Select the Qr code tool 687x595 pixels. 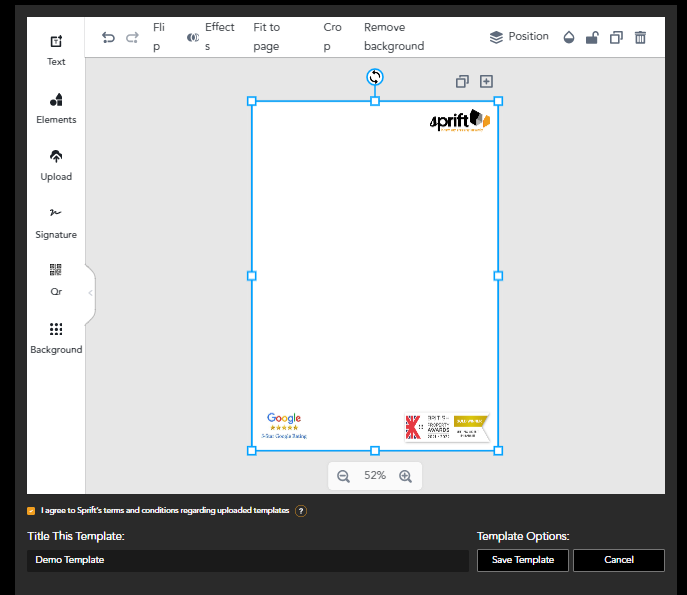56,279
